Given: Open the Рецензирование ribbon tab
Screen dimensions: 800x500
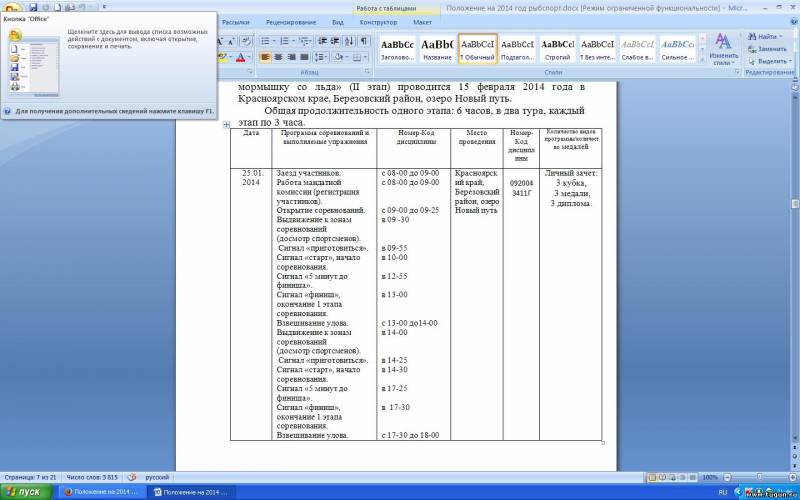Looking at the screenshot, I should tap(290, 22).
